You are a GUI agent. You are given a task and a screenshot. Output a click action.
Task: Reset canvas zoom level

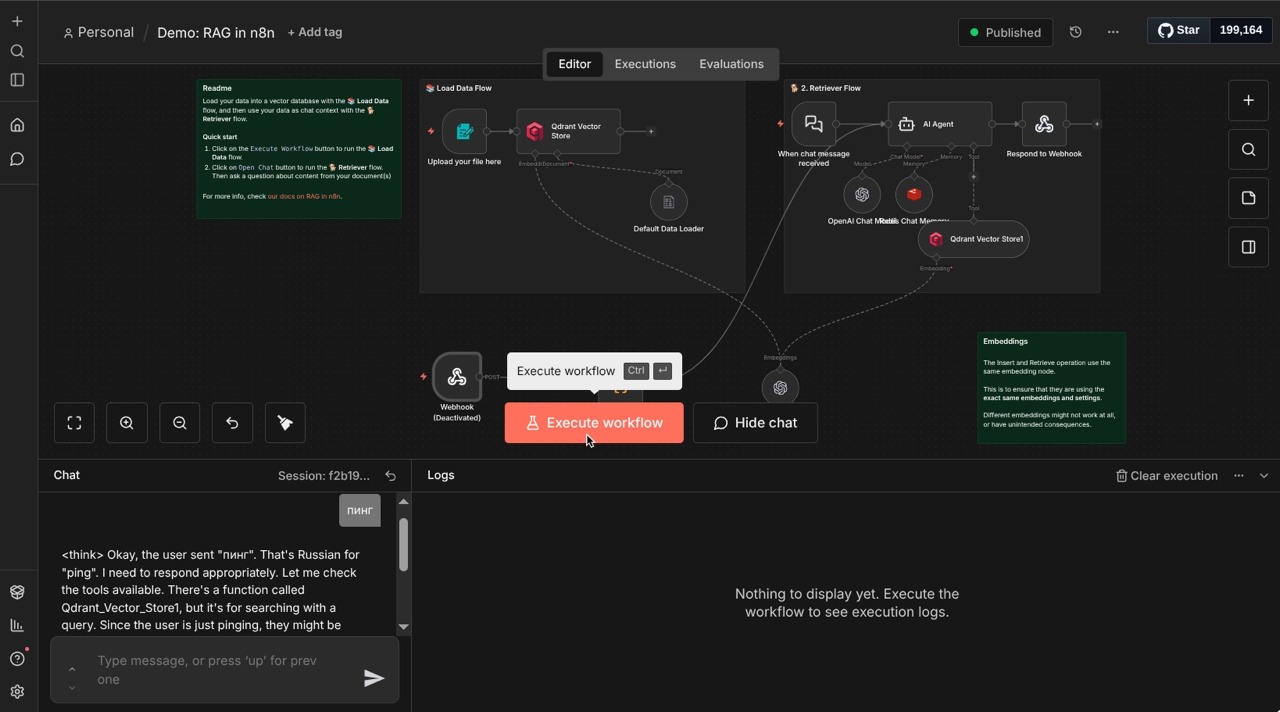[x=232, y=423]
